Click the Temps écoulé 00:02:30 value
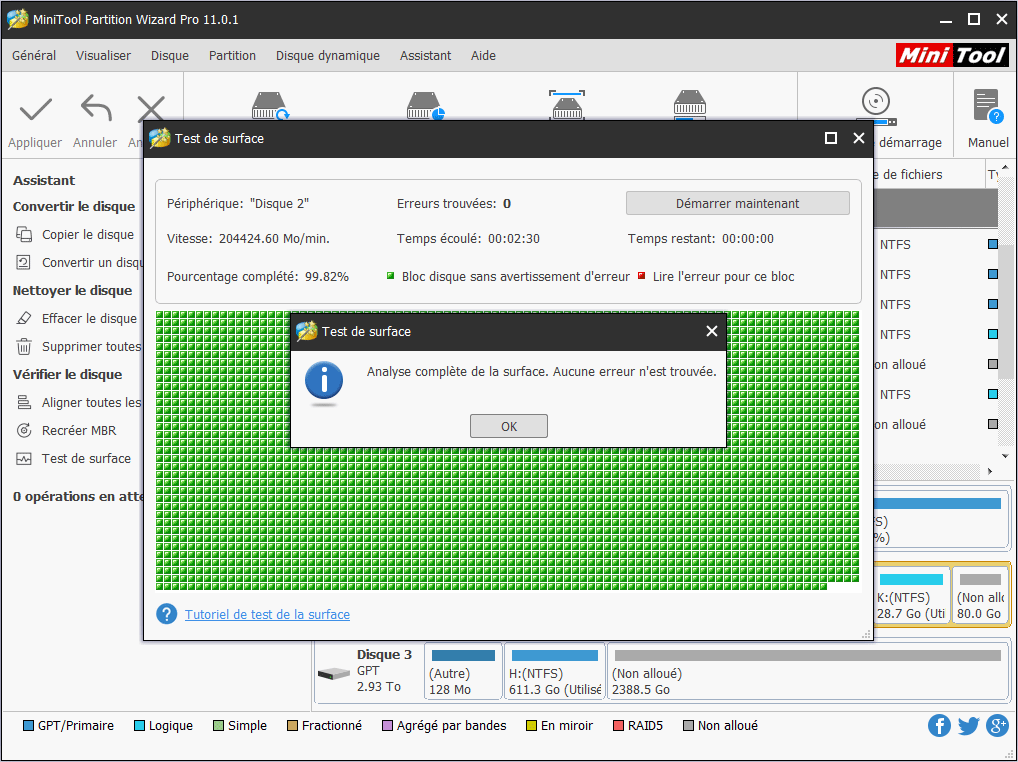The height and width of the screenshot is (762, 1018). click(x=514, y=239)
